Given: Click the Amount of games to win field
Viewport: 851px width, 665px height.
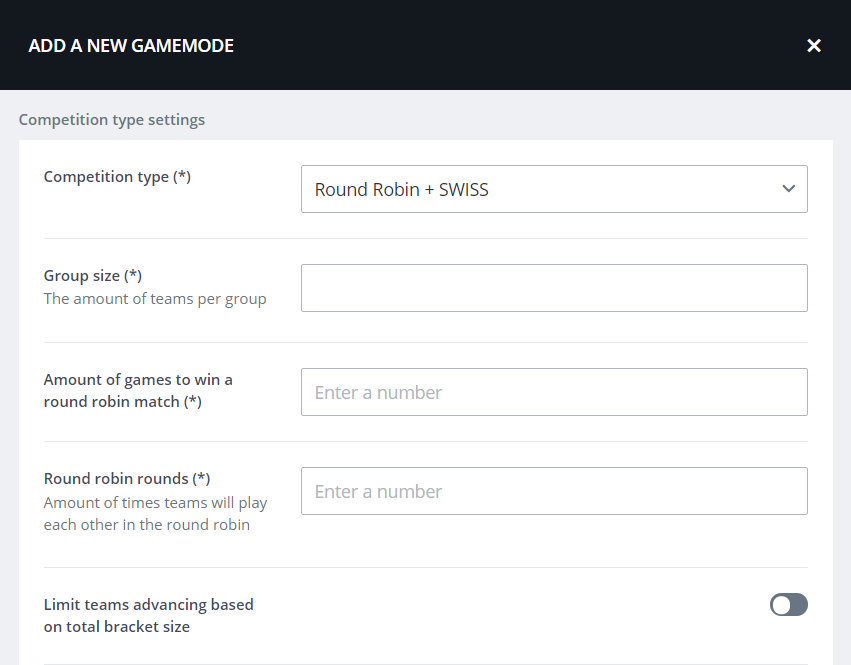Looking at the screenshot, I should coord(553,392).
